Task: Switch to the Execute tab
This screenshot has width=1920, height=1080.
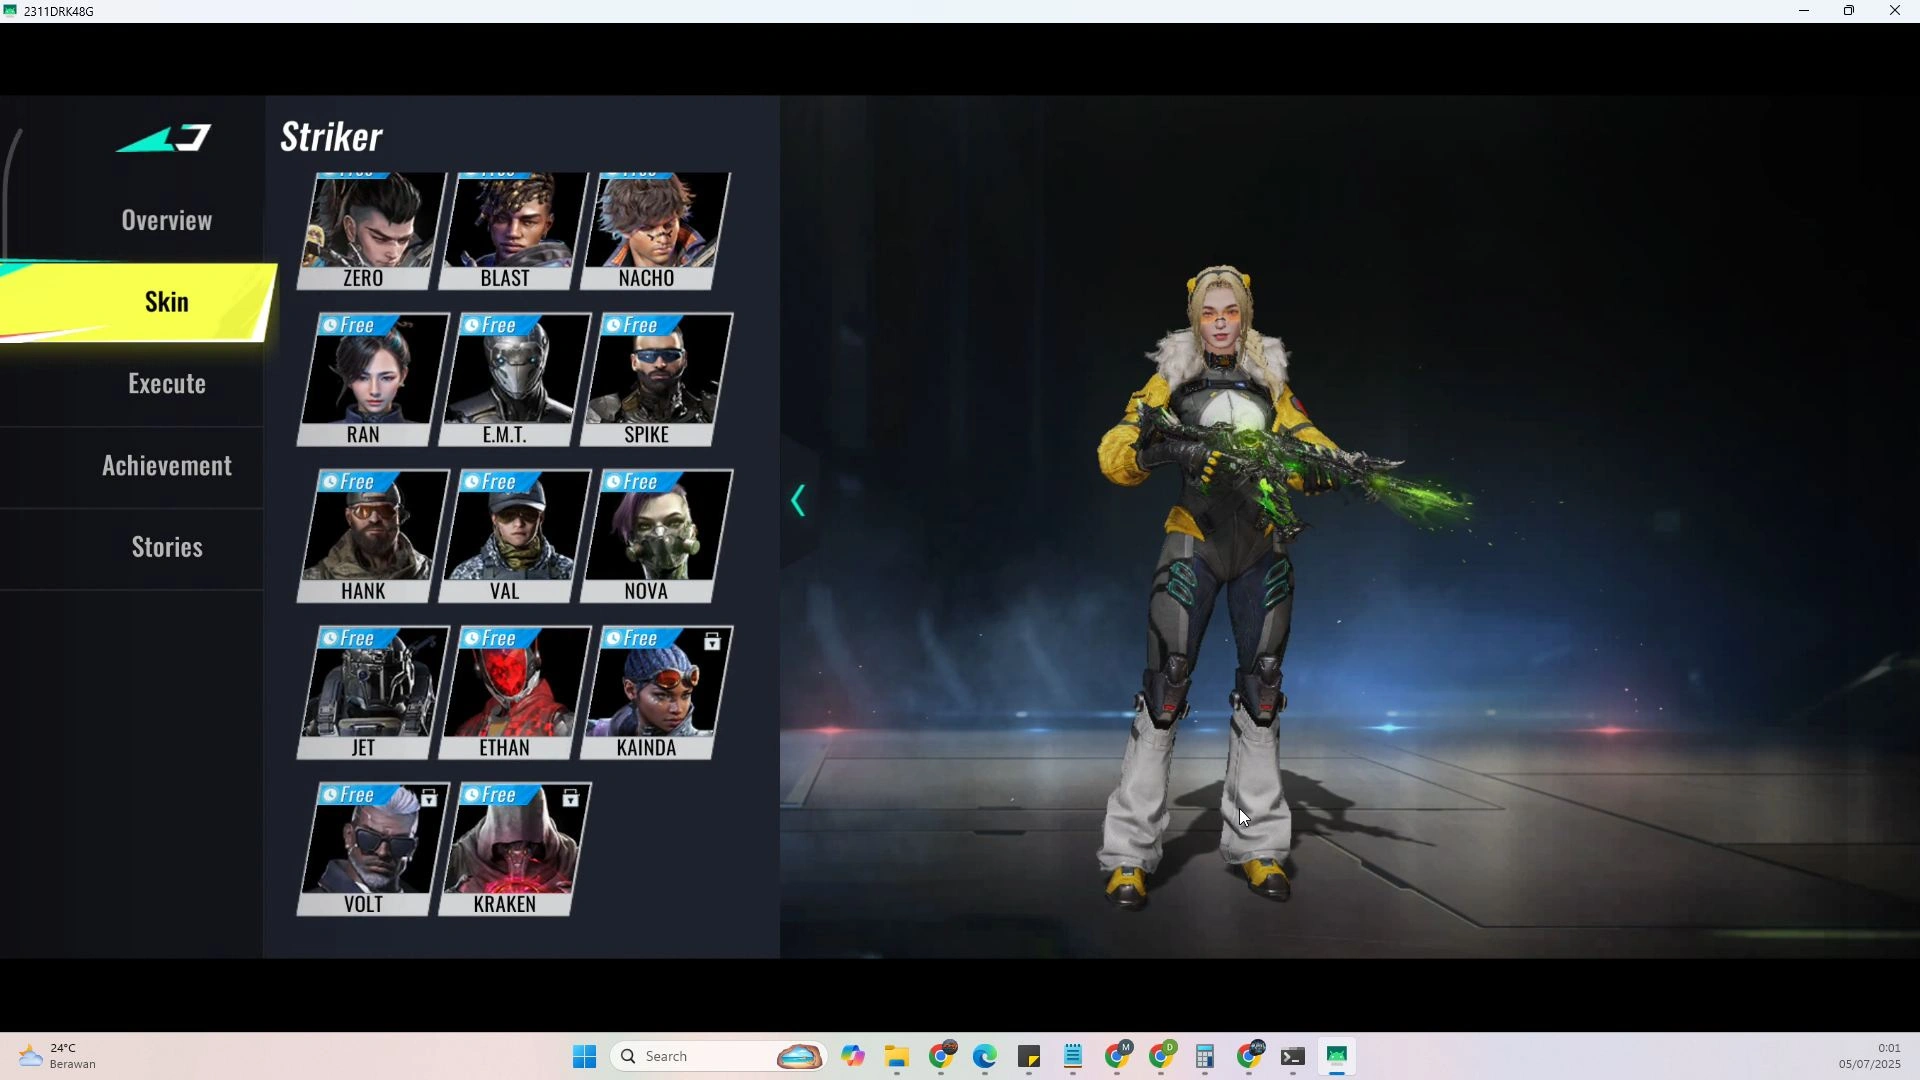Action: point(166,384)
